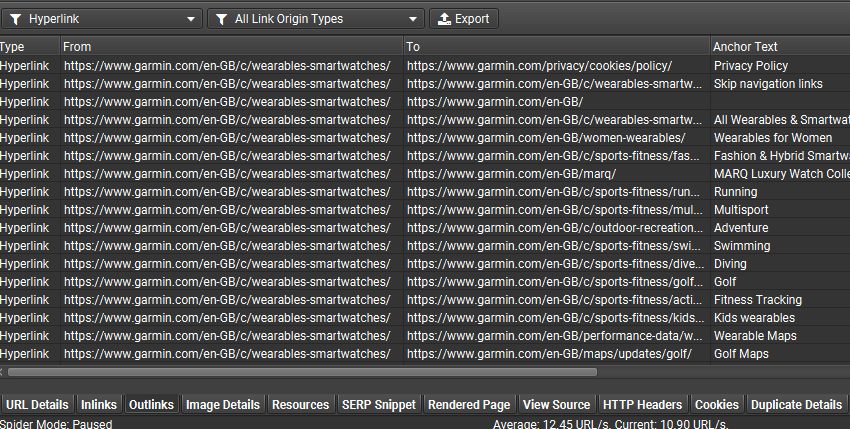
Task: Sort by the From column header
Action: pyautogui.click(x=231, y=47)
